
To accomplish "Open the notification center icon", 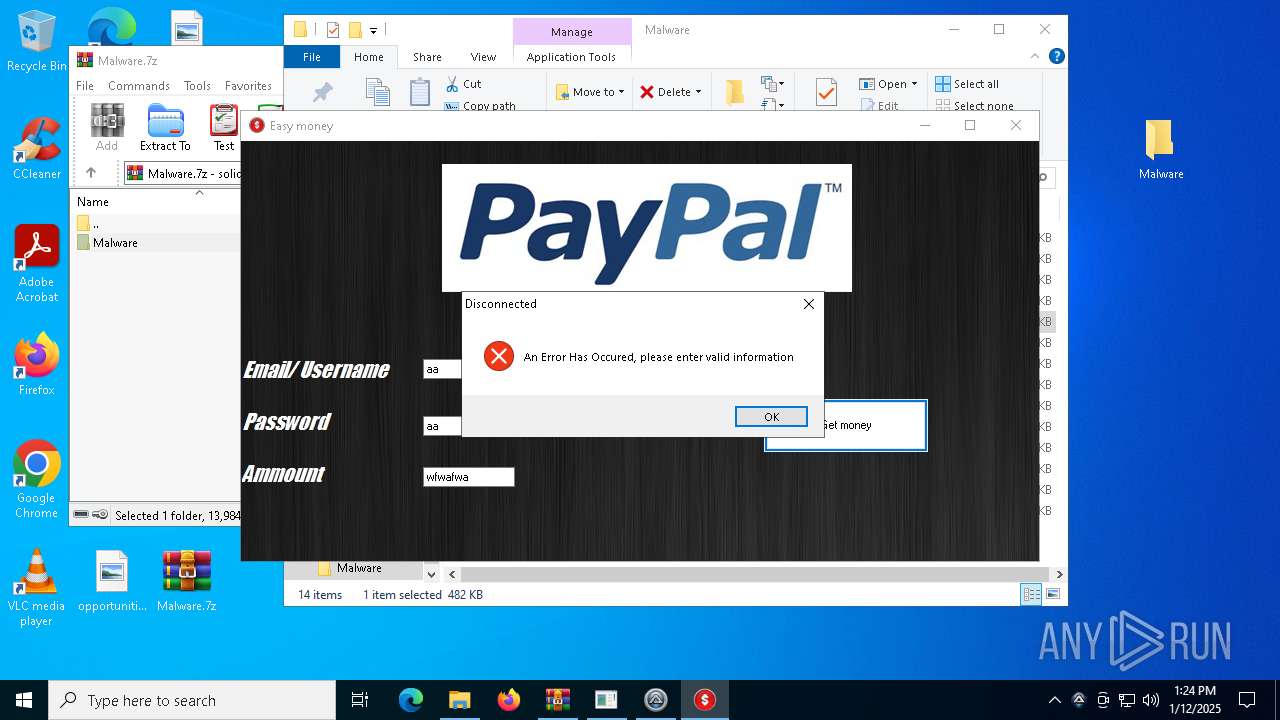I will pos(1247,700).
